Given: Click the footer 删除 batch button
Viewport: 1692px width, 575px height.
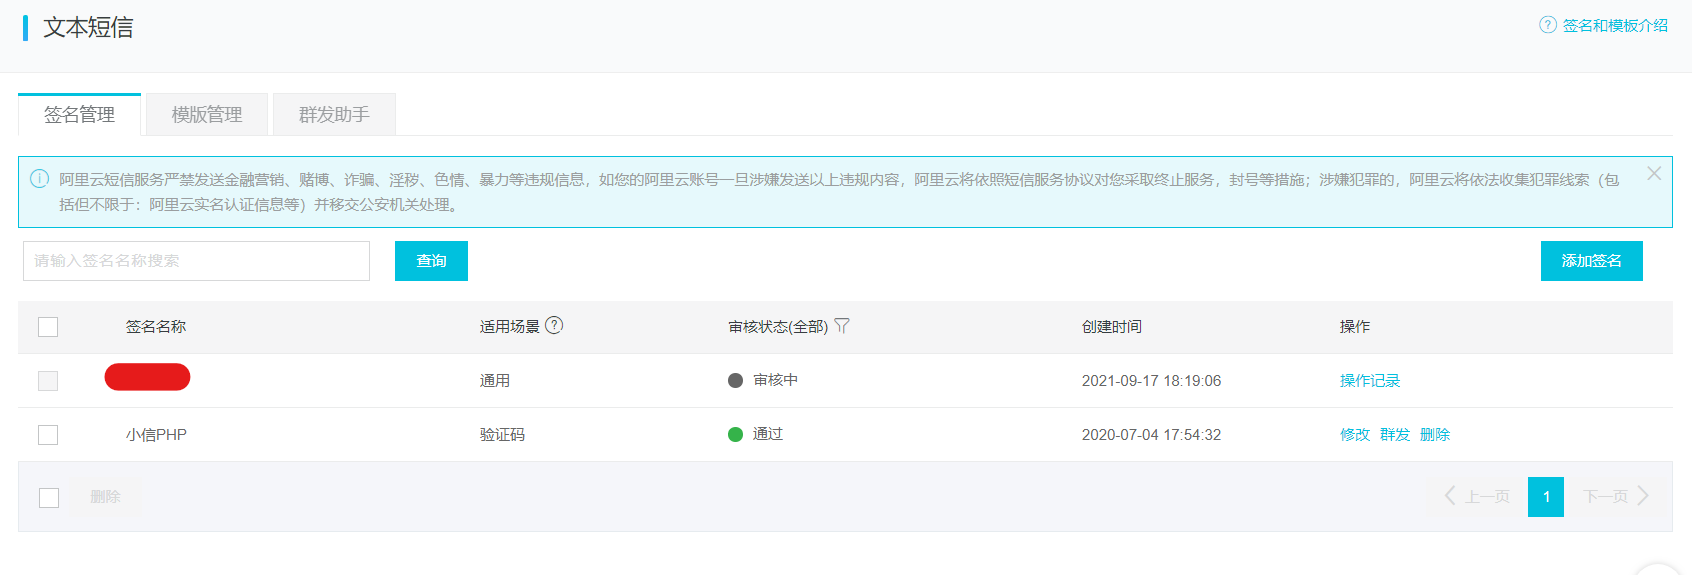Looking at the screenshot, I should (105, 497).
